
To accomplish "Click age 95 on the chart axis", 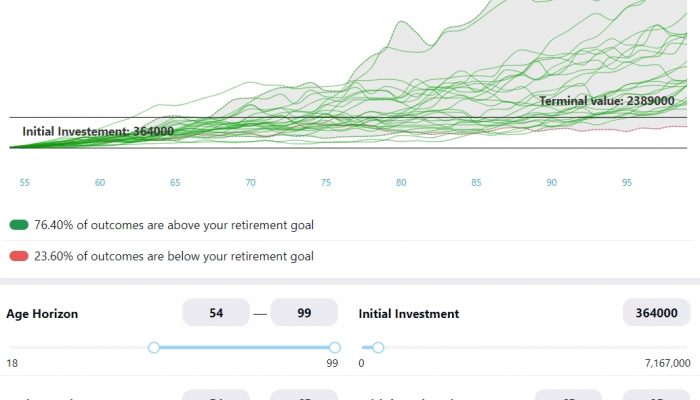I will coord(627,183).
